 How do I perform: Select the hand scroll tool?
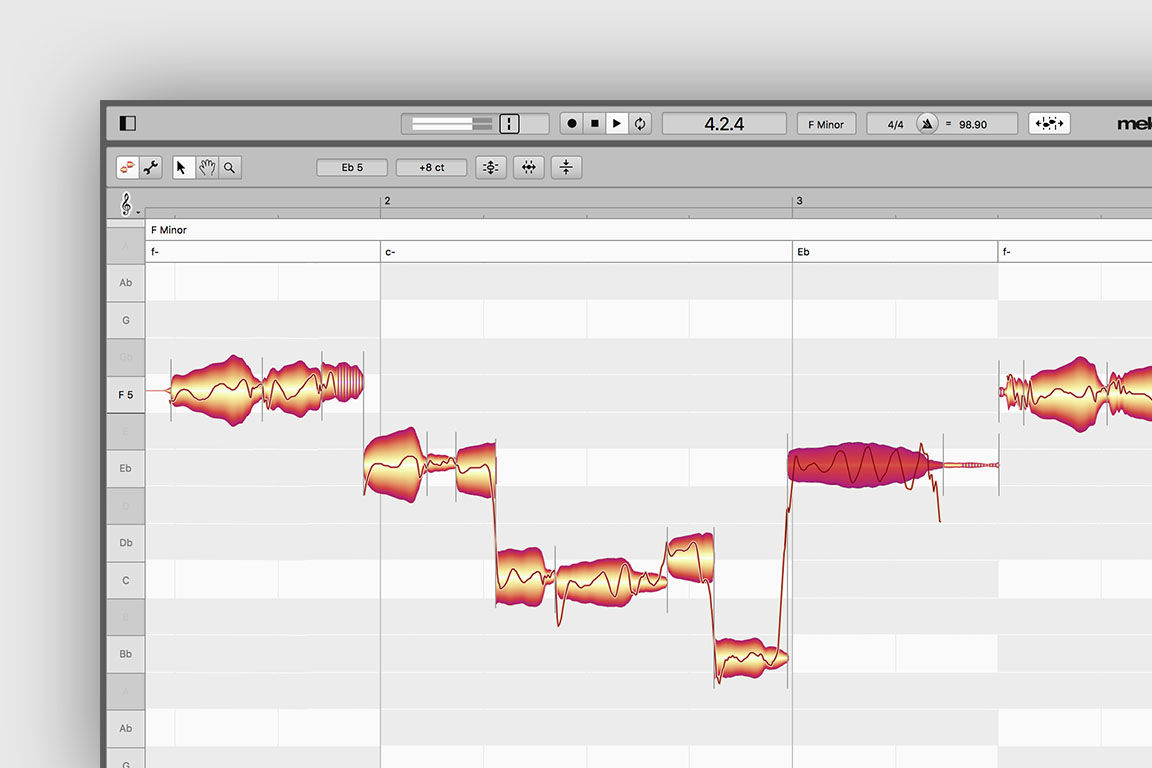pyautogui.click(x=206, y=168)
